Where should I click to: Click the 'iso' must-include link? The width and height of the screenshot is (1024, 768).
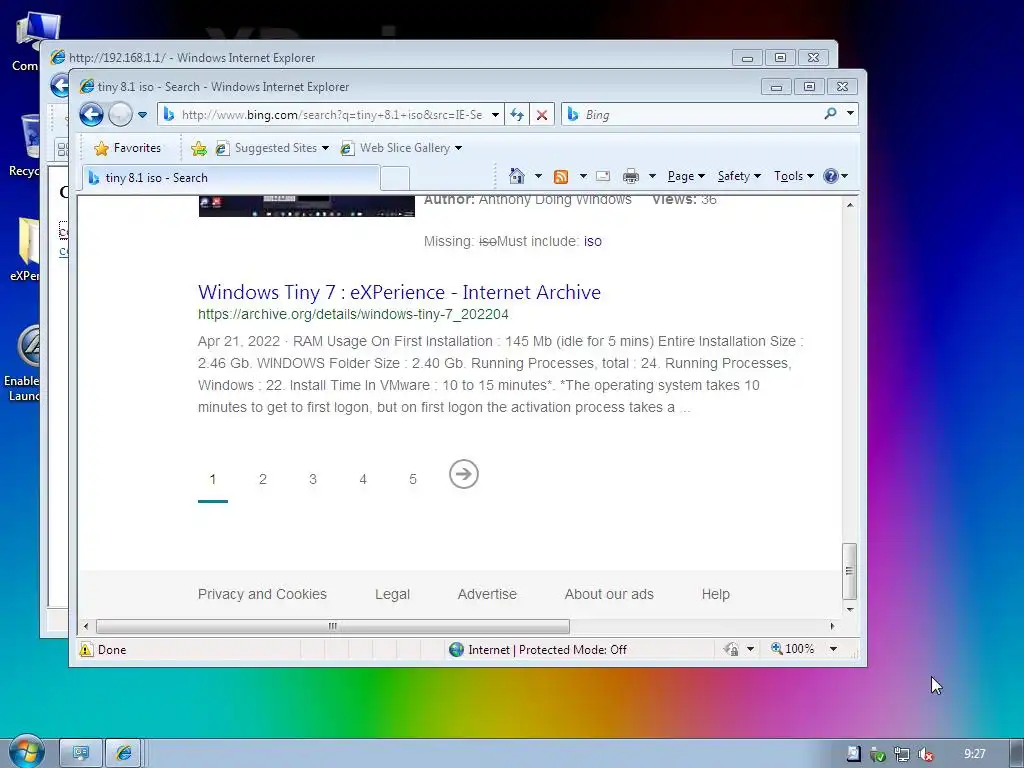(592, 241)
